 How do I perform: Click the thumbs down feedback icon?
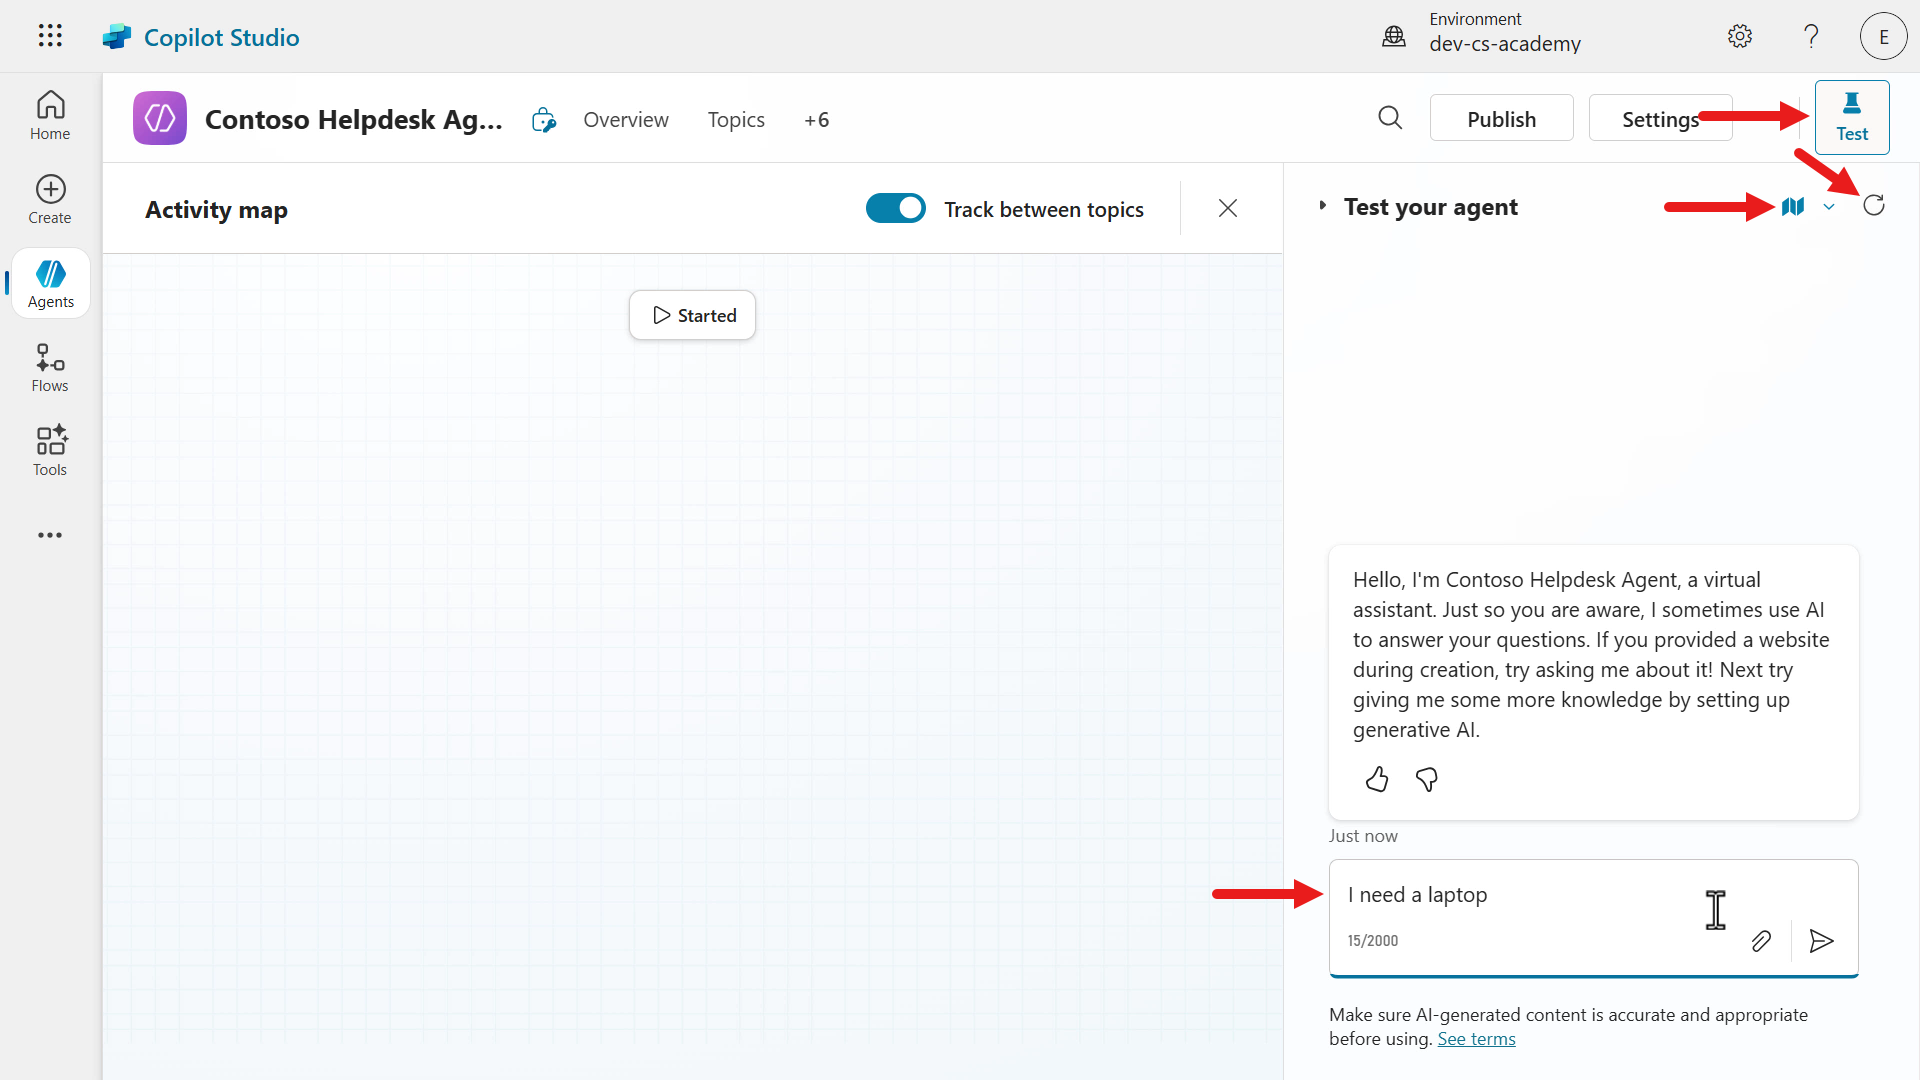(x=1427, y=779)
